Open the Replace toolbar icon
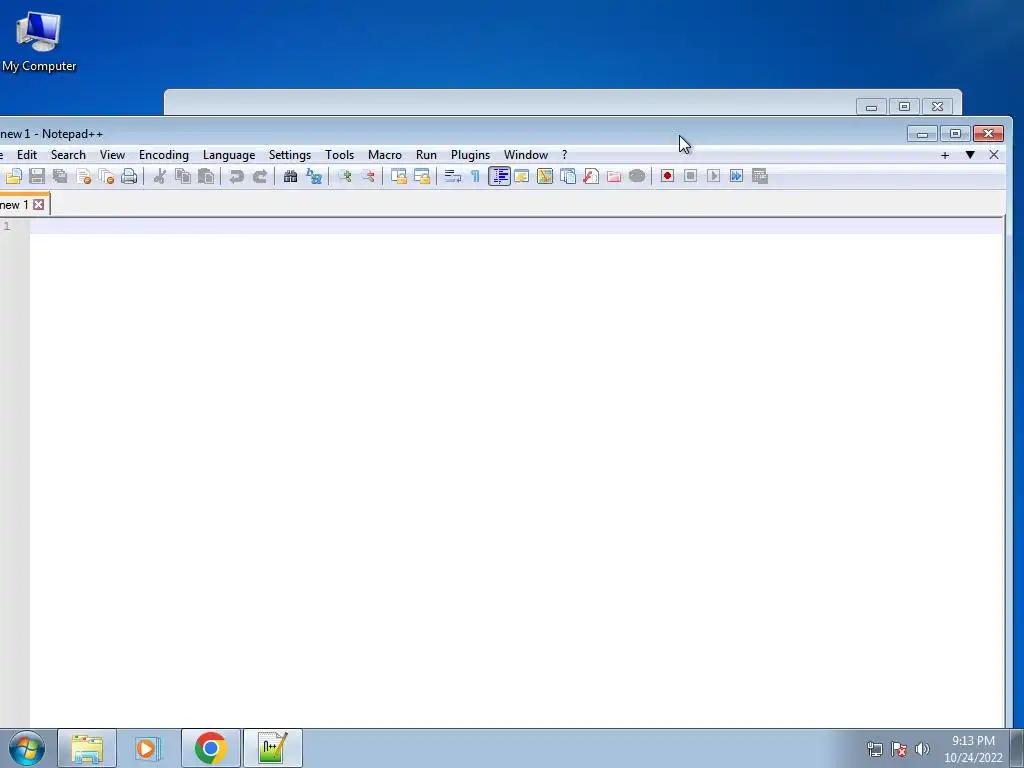This screenshot has width=1024, height=768. 314,176
